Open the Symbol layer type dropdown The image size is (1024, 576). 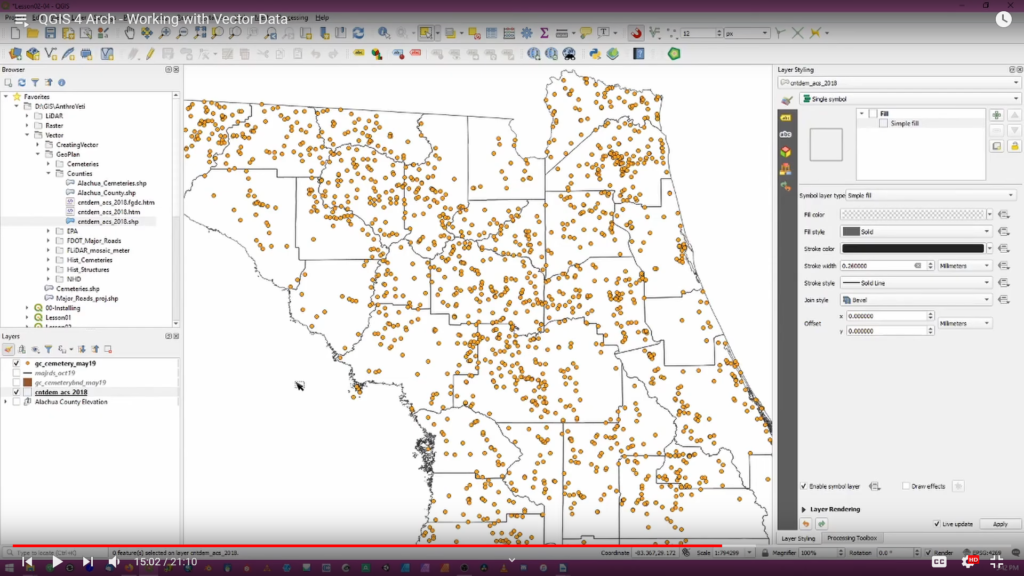pos(931,195)
